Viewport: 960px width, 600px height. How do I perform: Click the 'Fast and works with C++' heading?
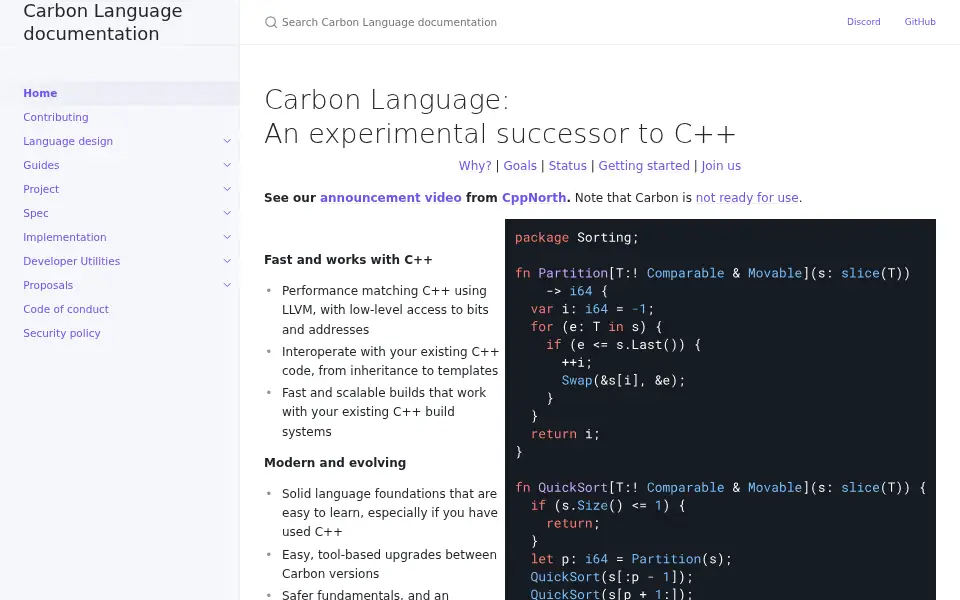[348, 260]
